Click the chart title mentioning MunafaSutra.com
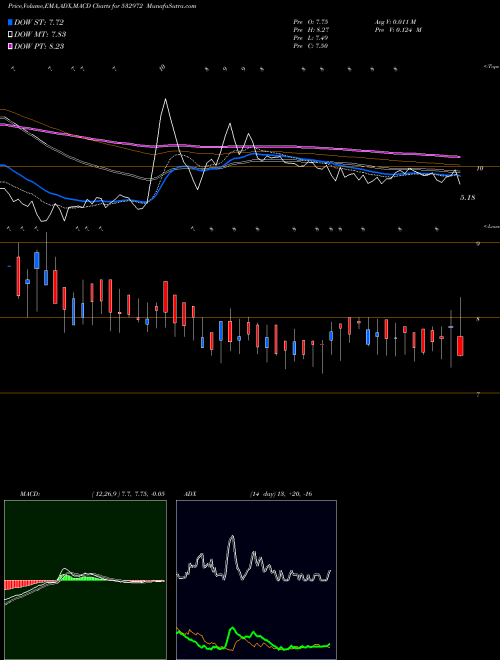 (102, 6)
